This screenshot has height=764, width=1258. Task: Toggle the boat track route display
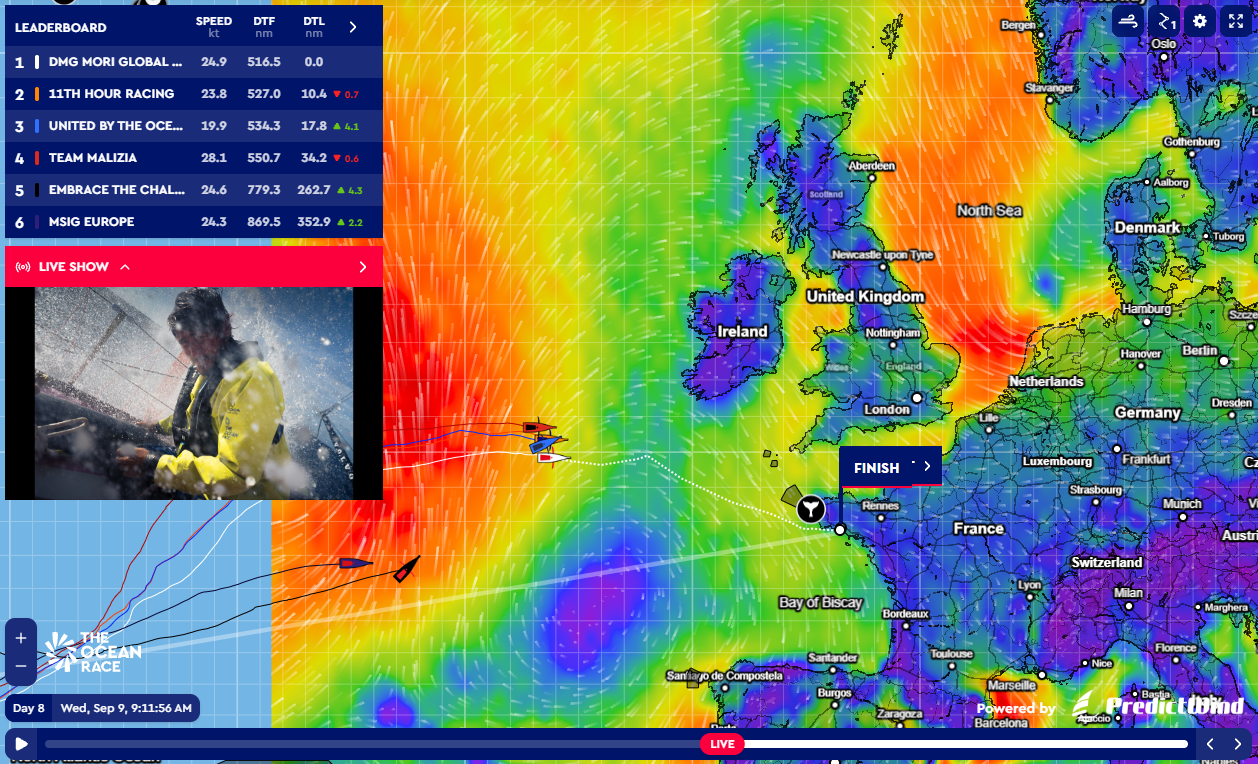point(1165,21)
